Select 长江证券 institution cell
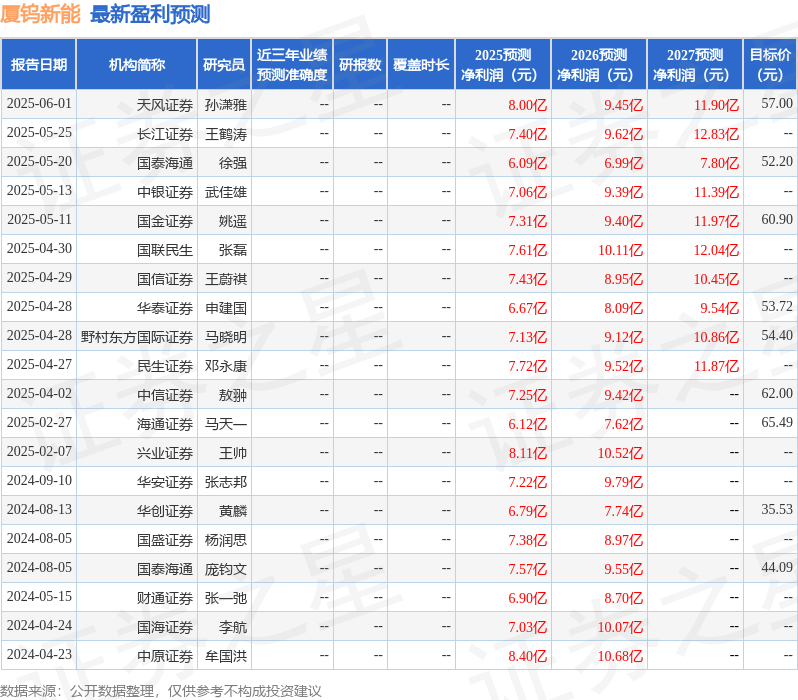Viewport: 798px width, 700px height. point(165,134)
